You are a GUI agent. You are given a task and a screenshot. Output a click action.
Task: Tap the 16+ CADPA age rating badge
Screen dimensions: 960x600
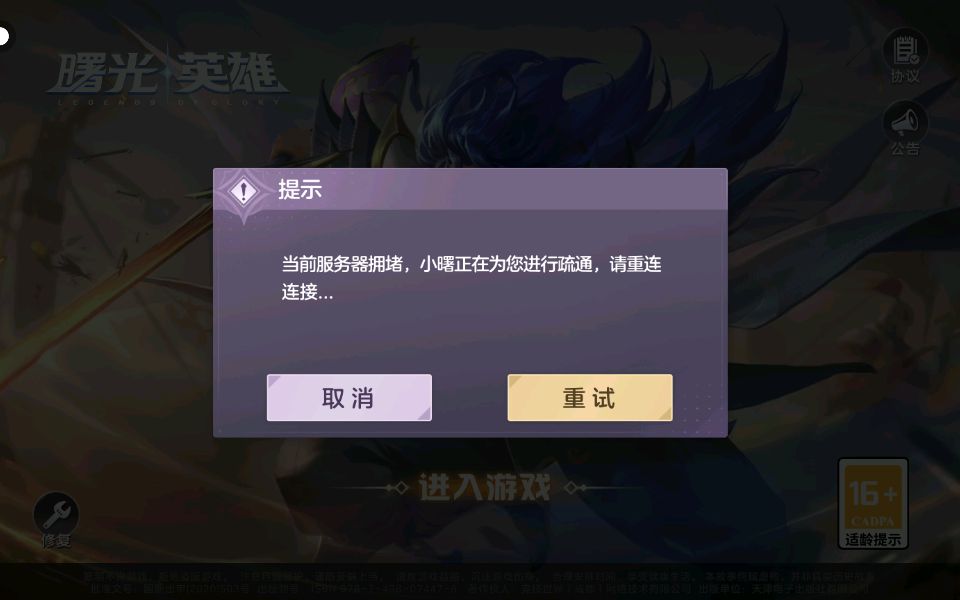873,503
